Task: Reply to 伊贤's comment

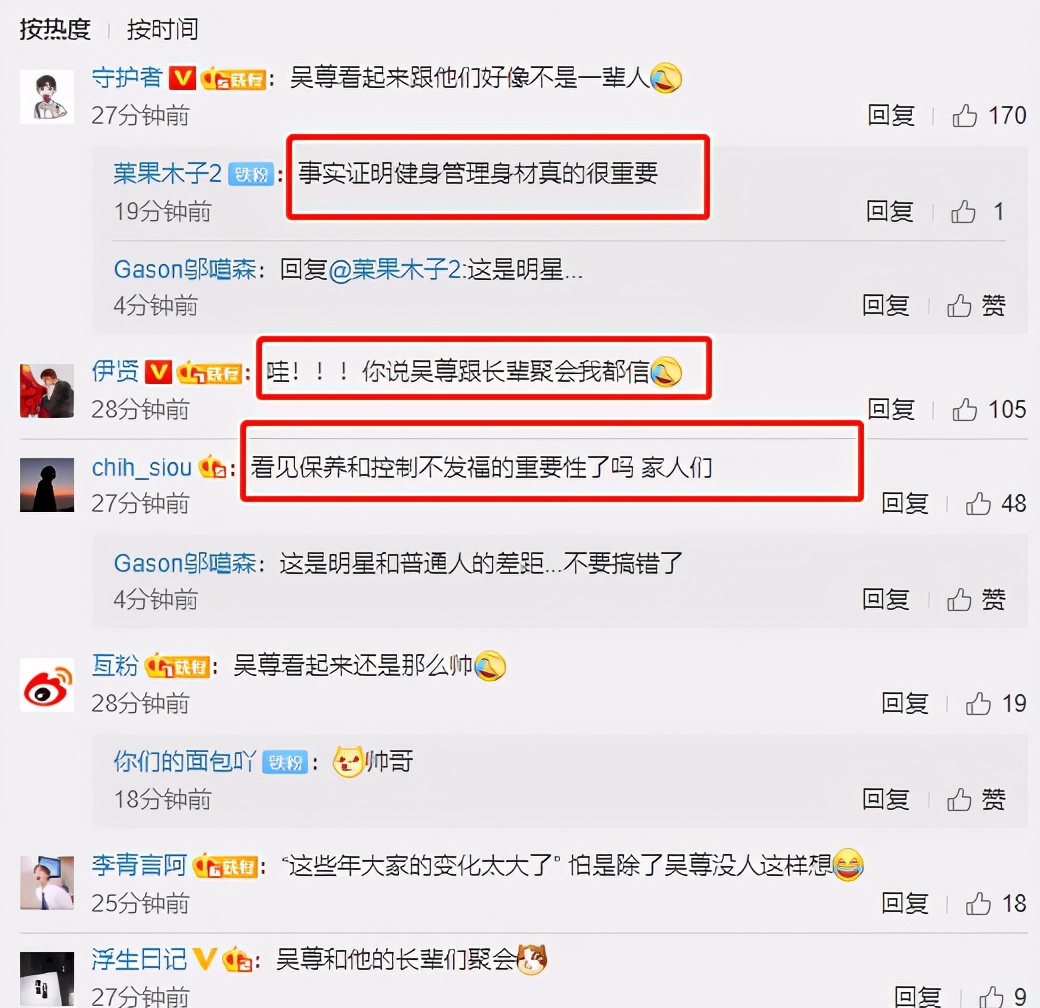Action: 891,409
